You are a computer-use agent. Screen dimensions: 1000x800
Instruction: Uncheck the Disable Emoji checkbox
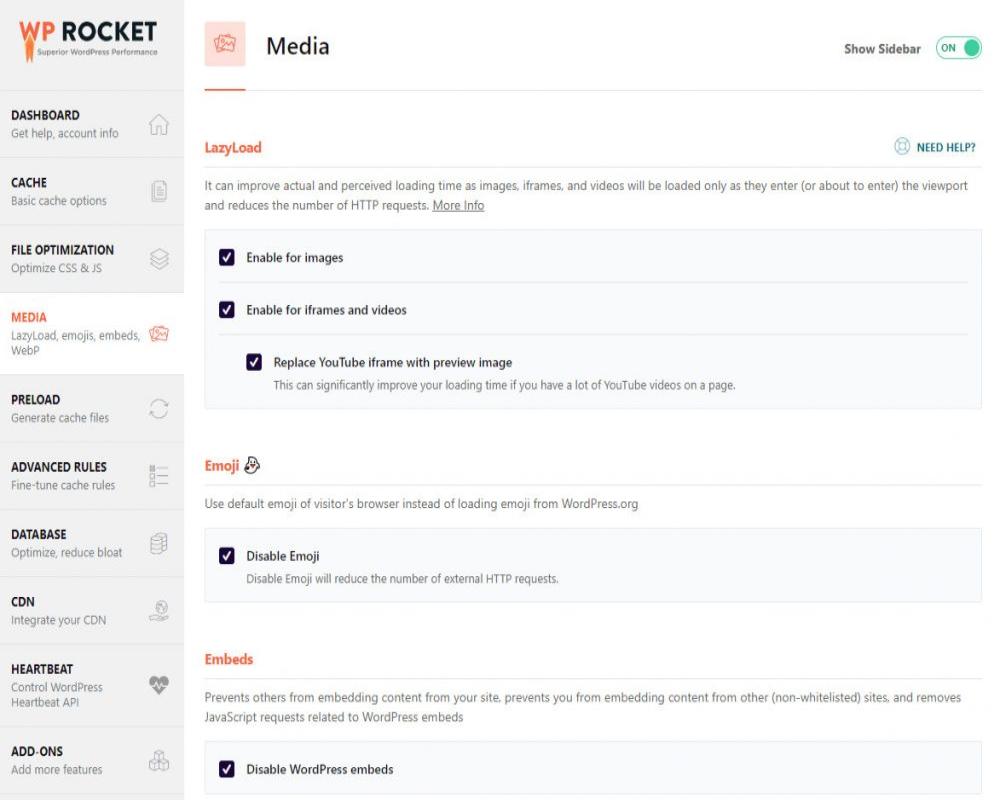[x=227, y=556]
